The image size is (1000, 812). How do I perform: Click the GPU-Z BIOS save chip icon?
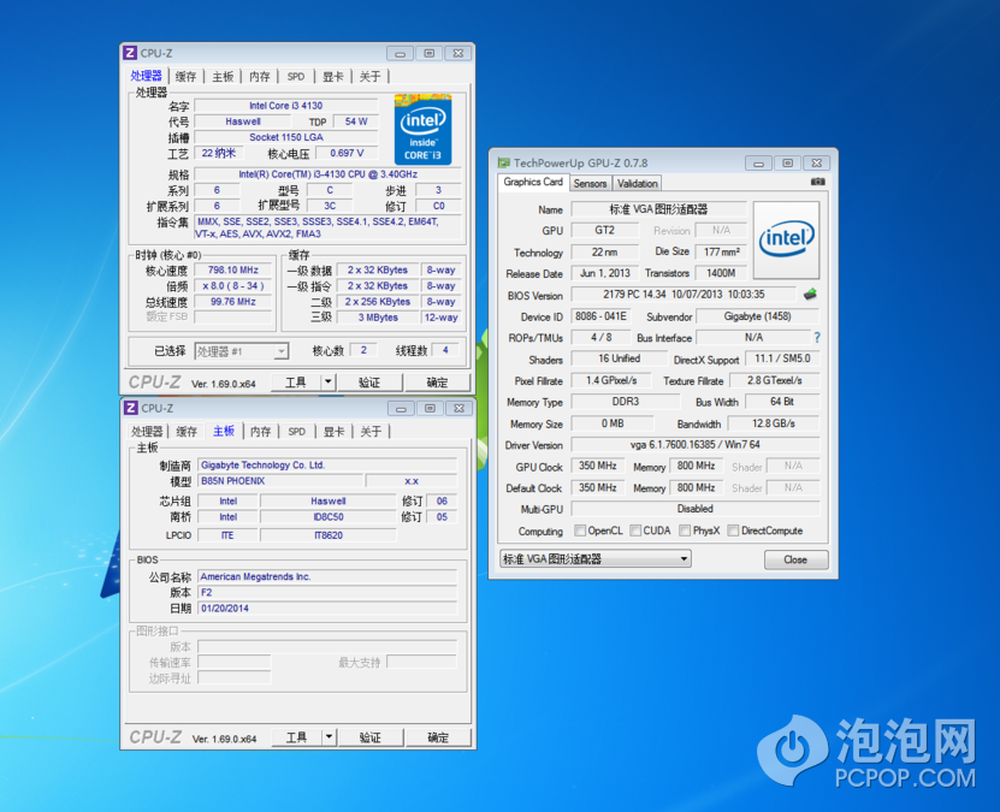coord(810,294)
